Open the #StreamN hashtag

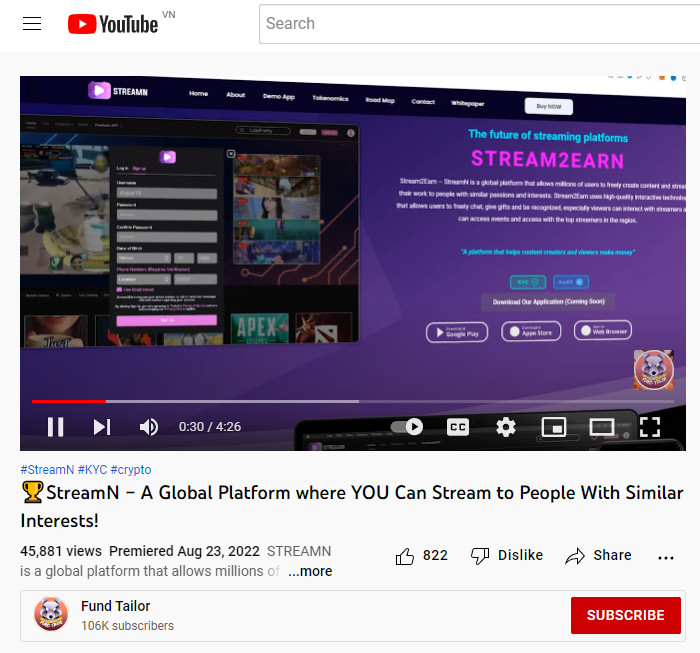(x=47, y=470)
